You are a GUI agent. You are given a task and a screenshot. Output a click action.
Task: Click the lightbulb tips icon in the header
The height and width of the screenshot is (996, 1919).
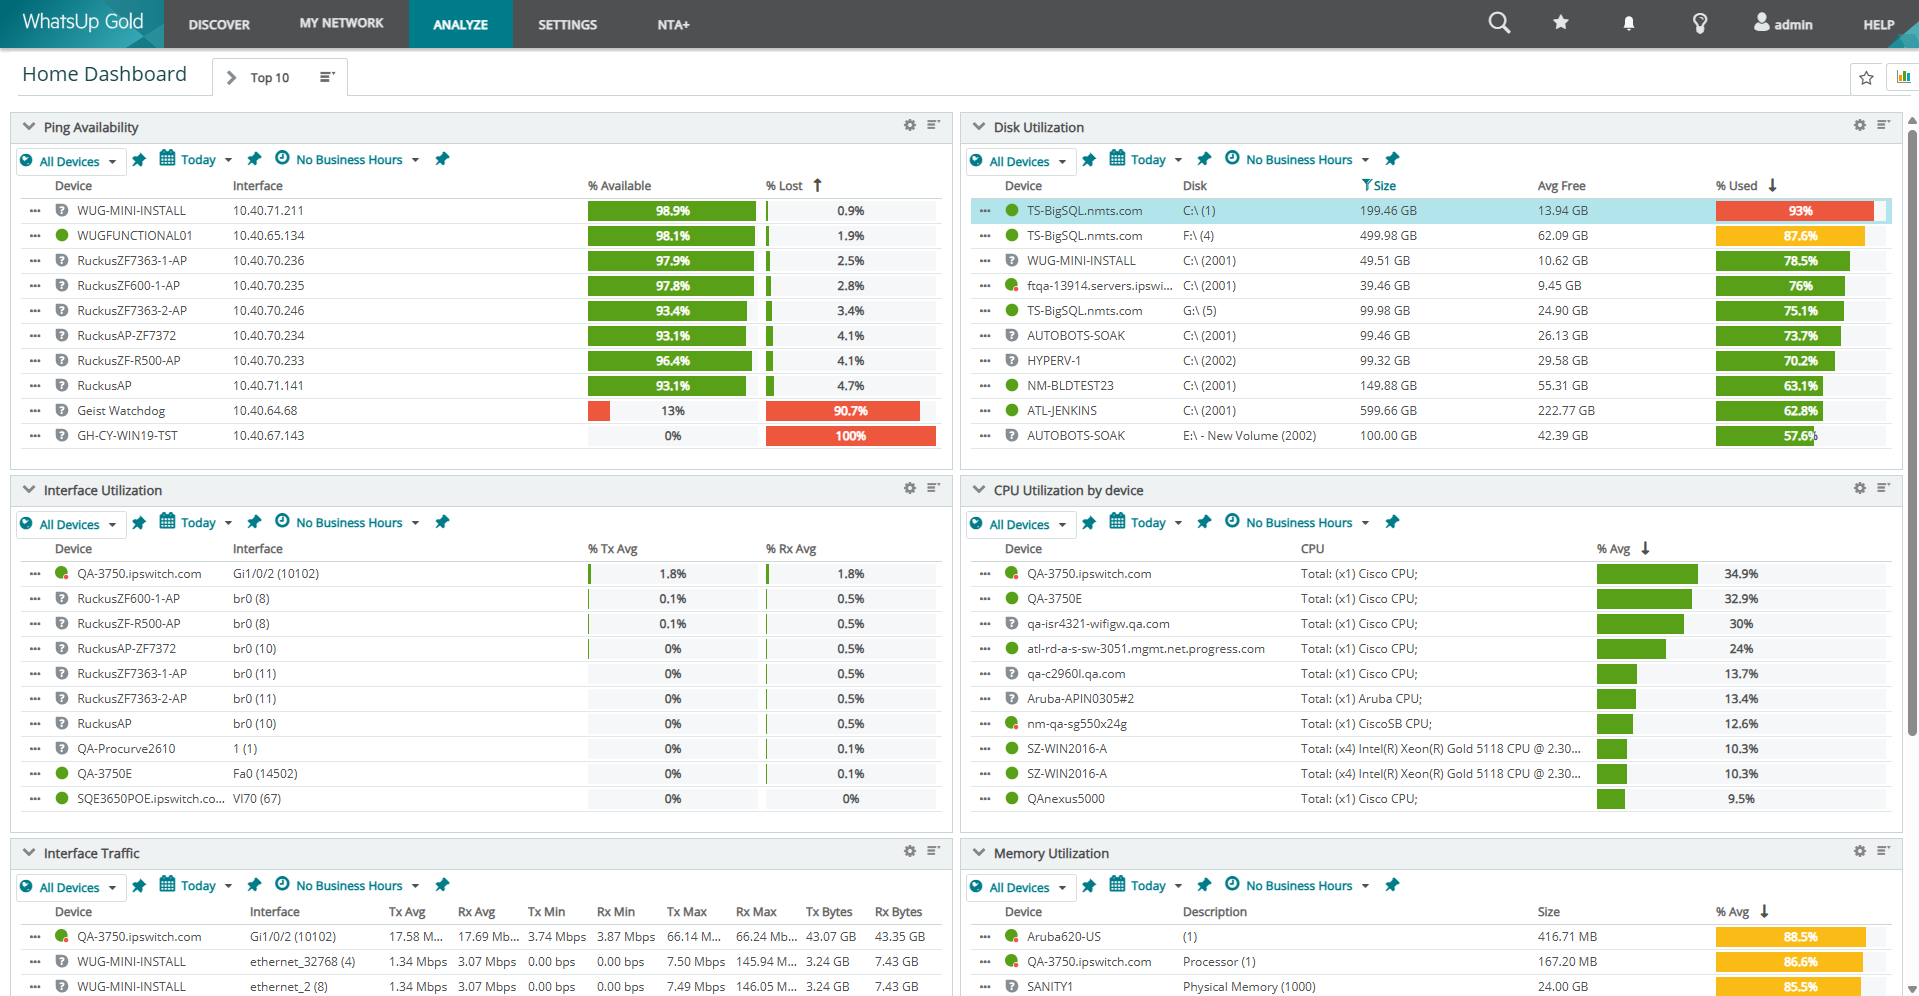coord(1701,22)
